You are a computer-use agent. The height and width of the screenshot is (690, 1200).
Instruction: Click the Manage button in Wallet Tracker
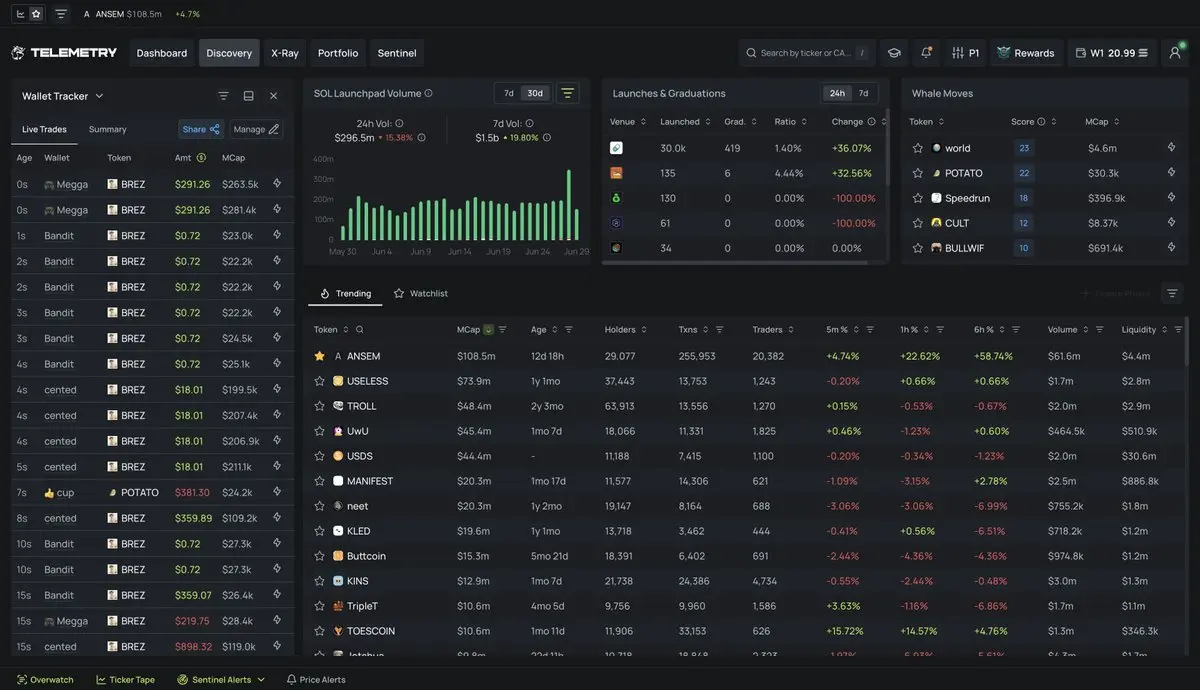pos(256,129)
